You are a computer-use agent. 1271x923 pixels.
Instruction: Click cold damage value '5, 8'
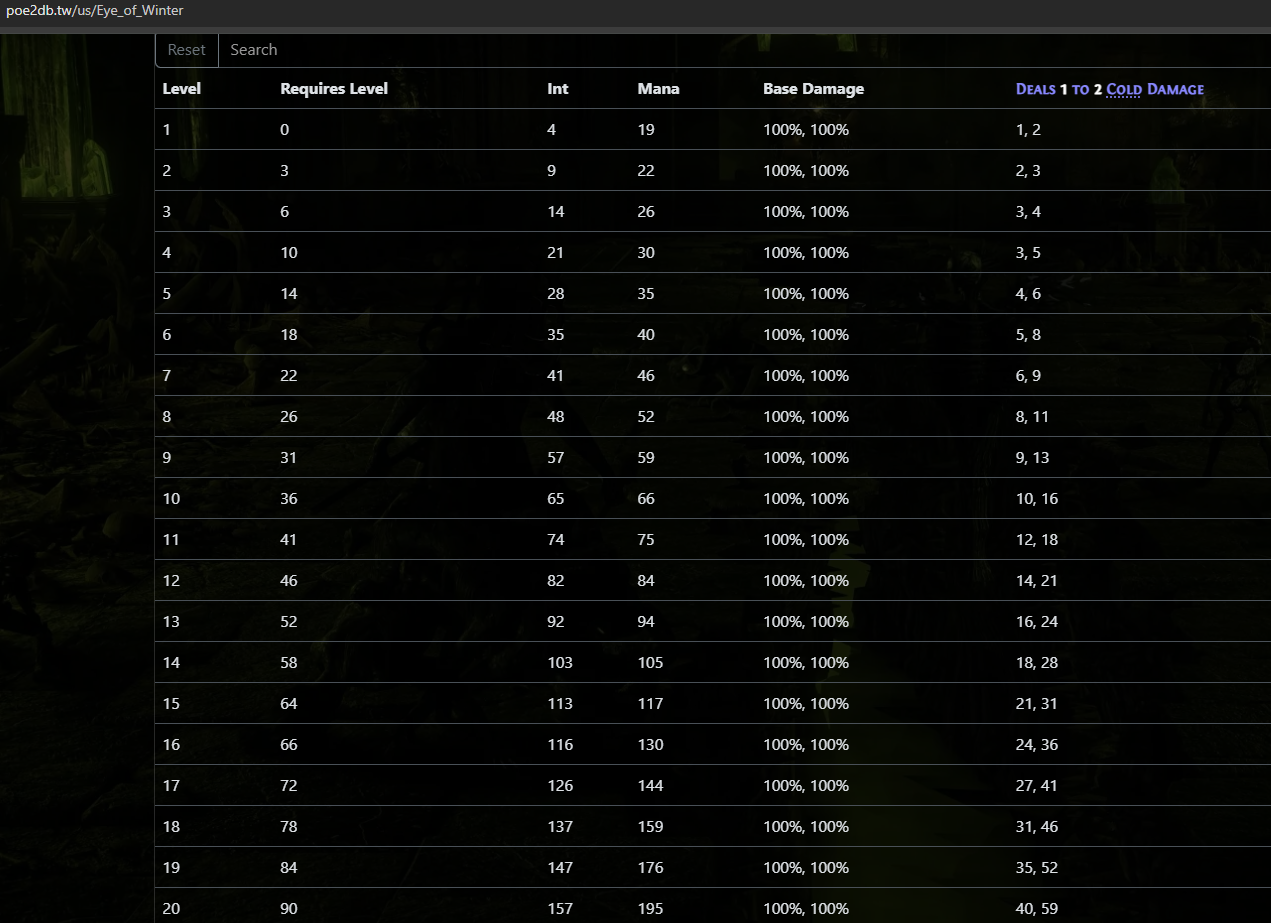pyautogui.click(x=1028, y=335)
